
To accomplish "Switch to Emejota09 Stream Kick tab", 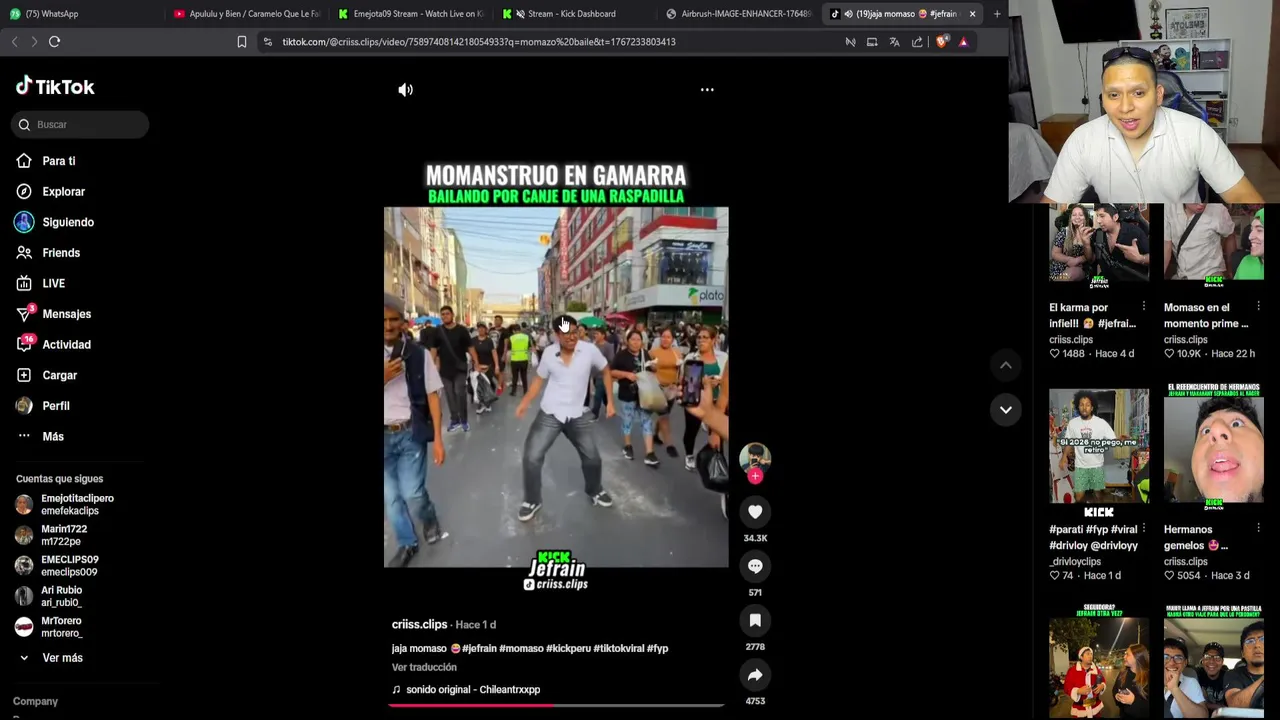I will (x=410, y=14).
